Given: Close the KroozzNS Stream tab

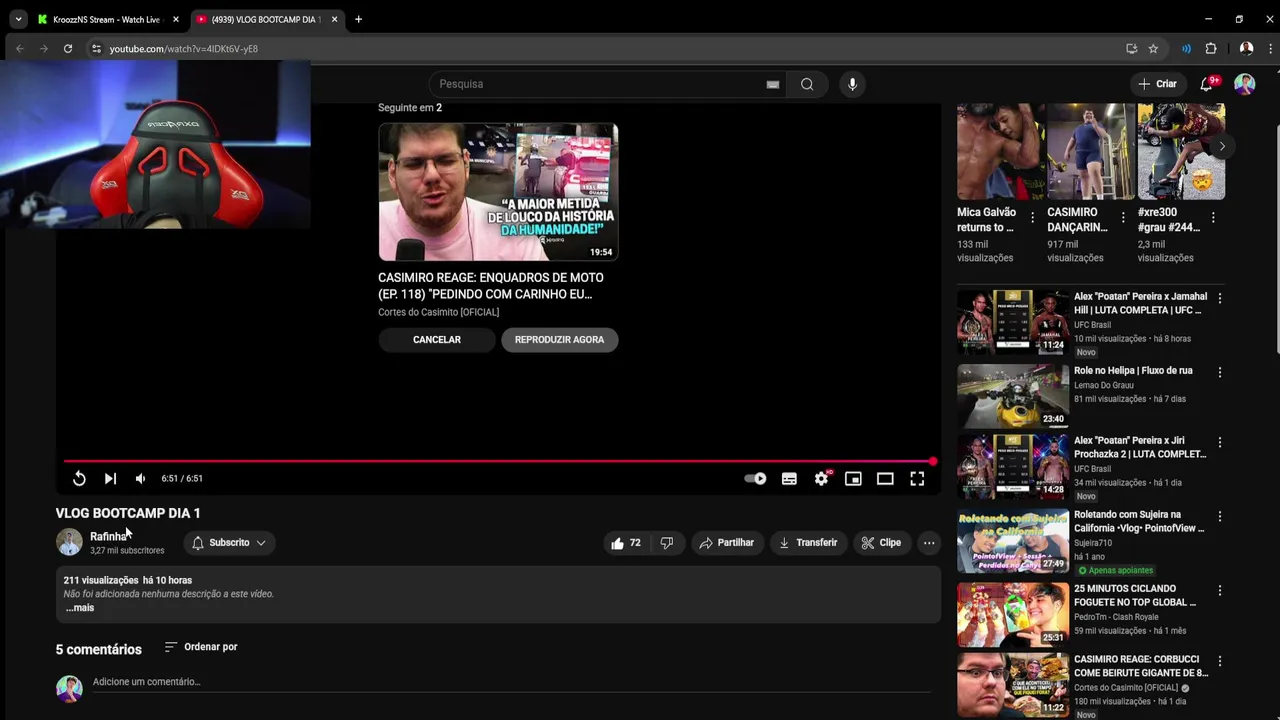Looking at the screenshot, I should pyautogui.click(x=176, y=19).
